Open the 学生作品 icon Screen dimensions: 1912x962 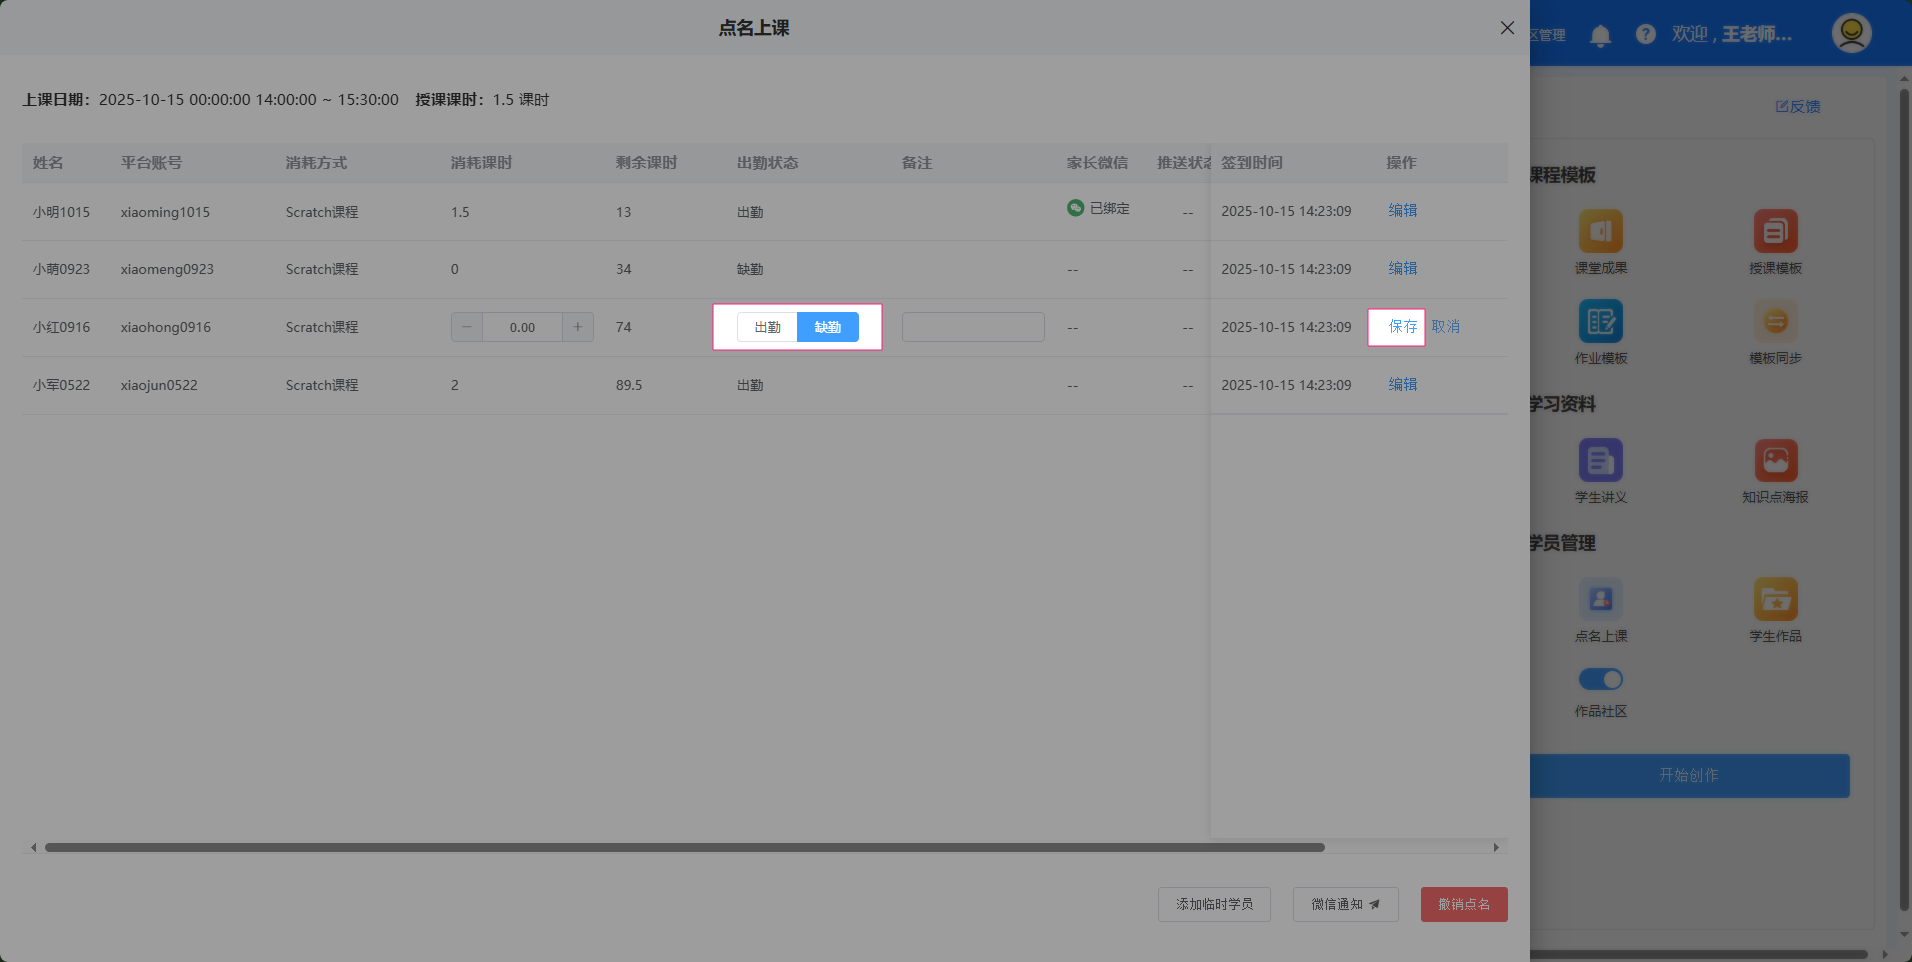[x=1775, y=600]
